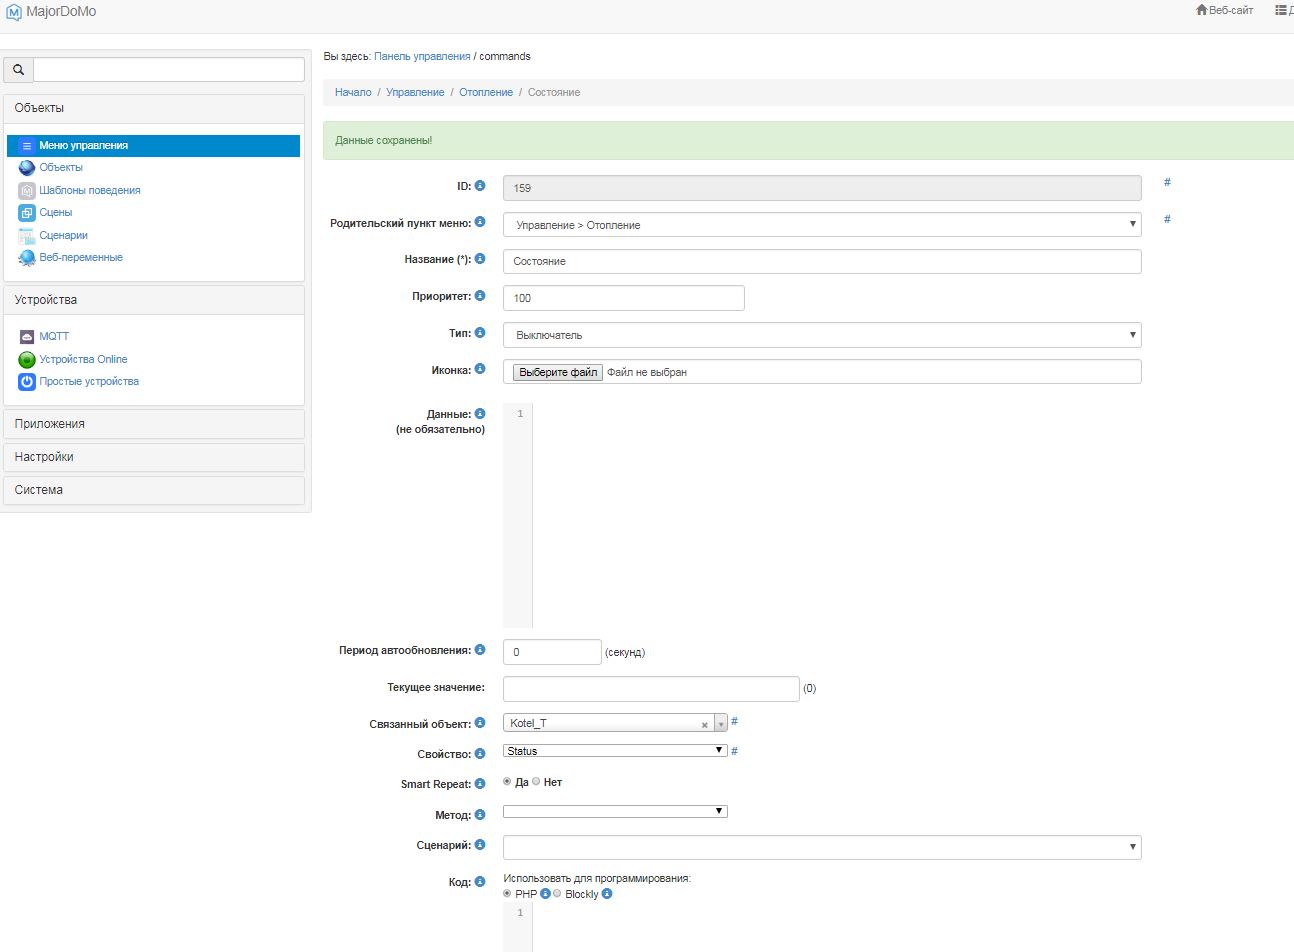
Task: Click into the Название text field
Action: point(821,261)
